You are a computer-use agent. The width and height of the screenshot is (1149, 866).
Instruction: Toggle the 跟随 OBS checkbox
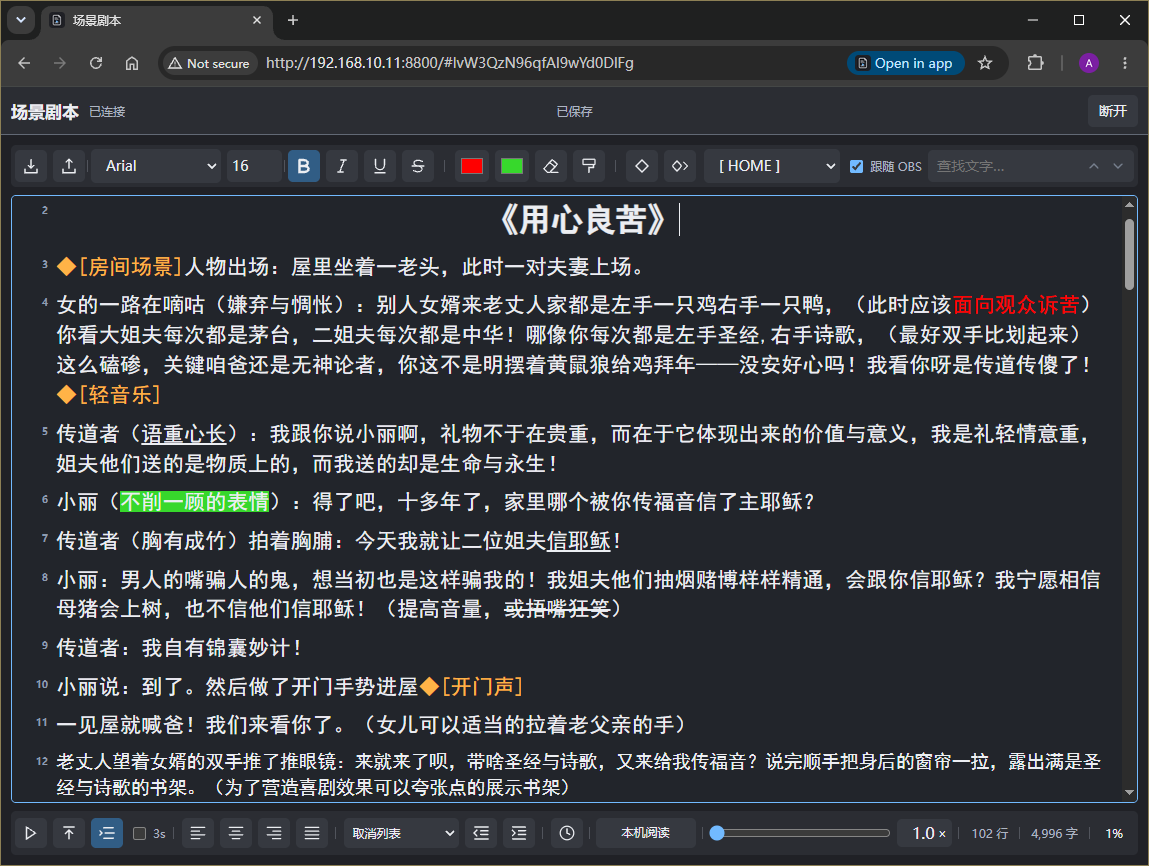coord(856,166)
